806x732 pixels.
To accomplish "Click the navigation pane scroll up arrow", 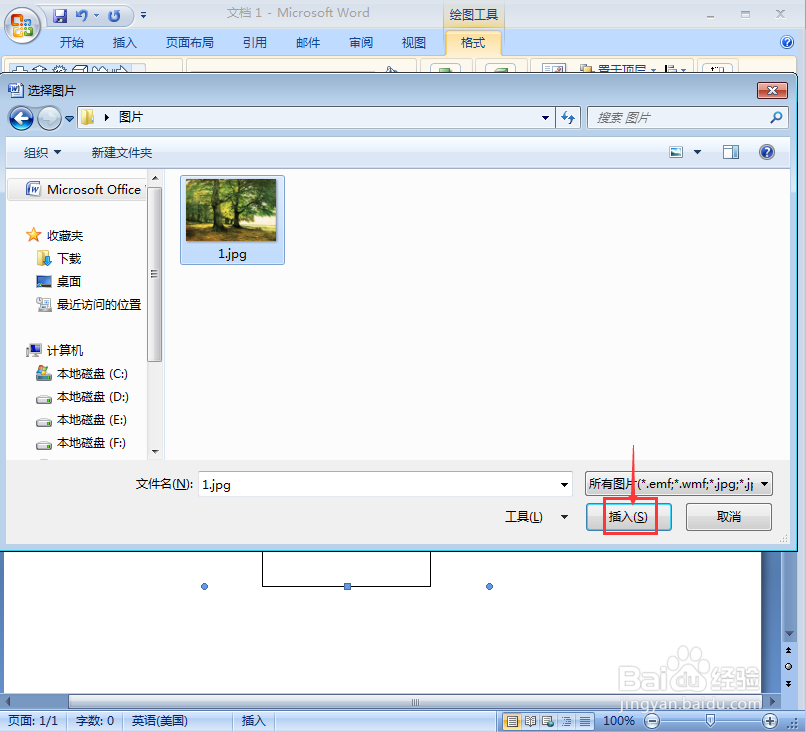I will click(155, 178).
